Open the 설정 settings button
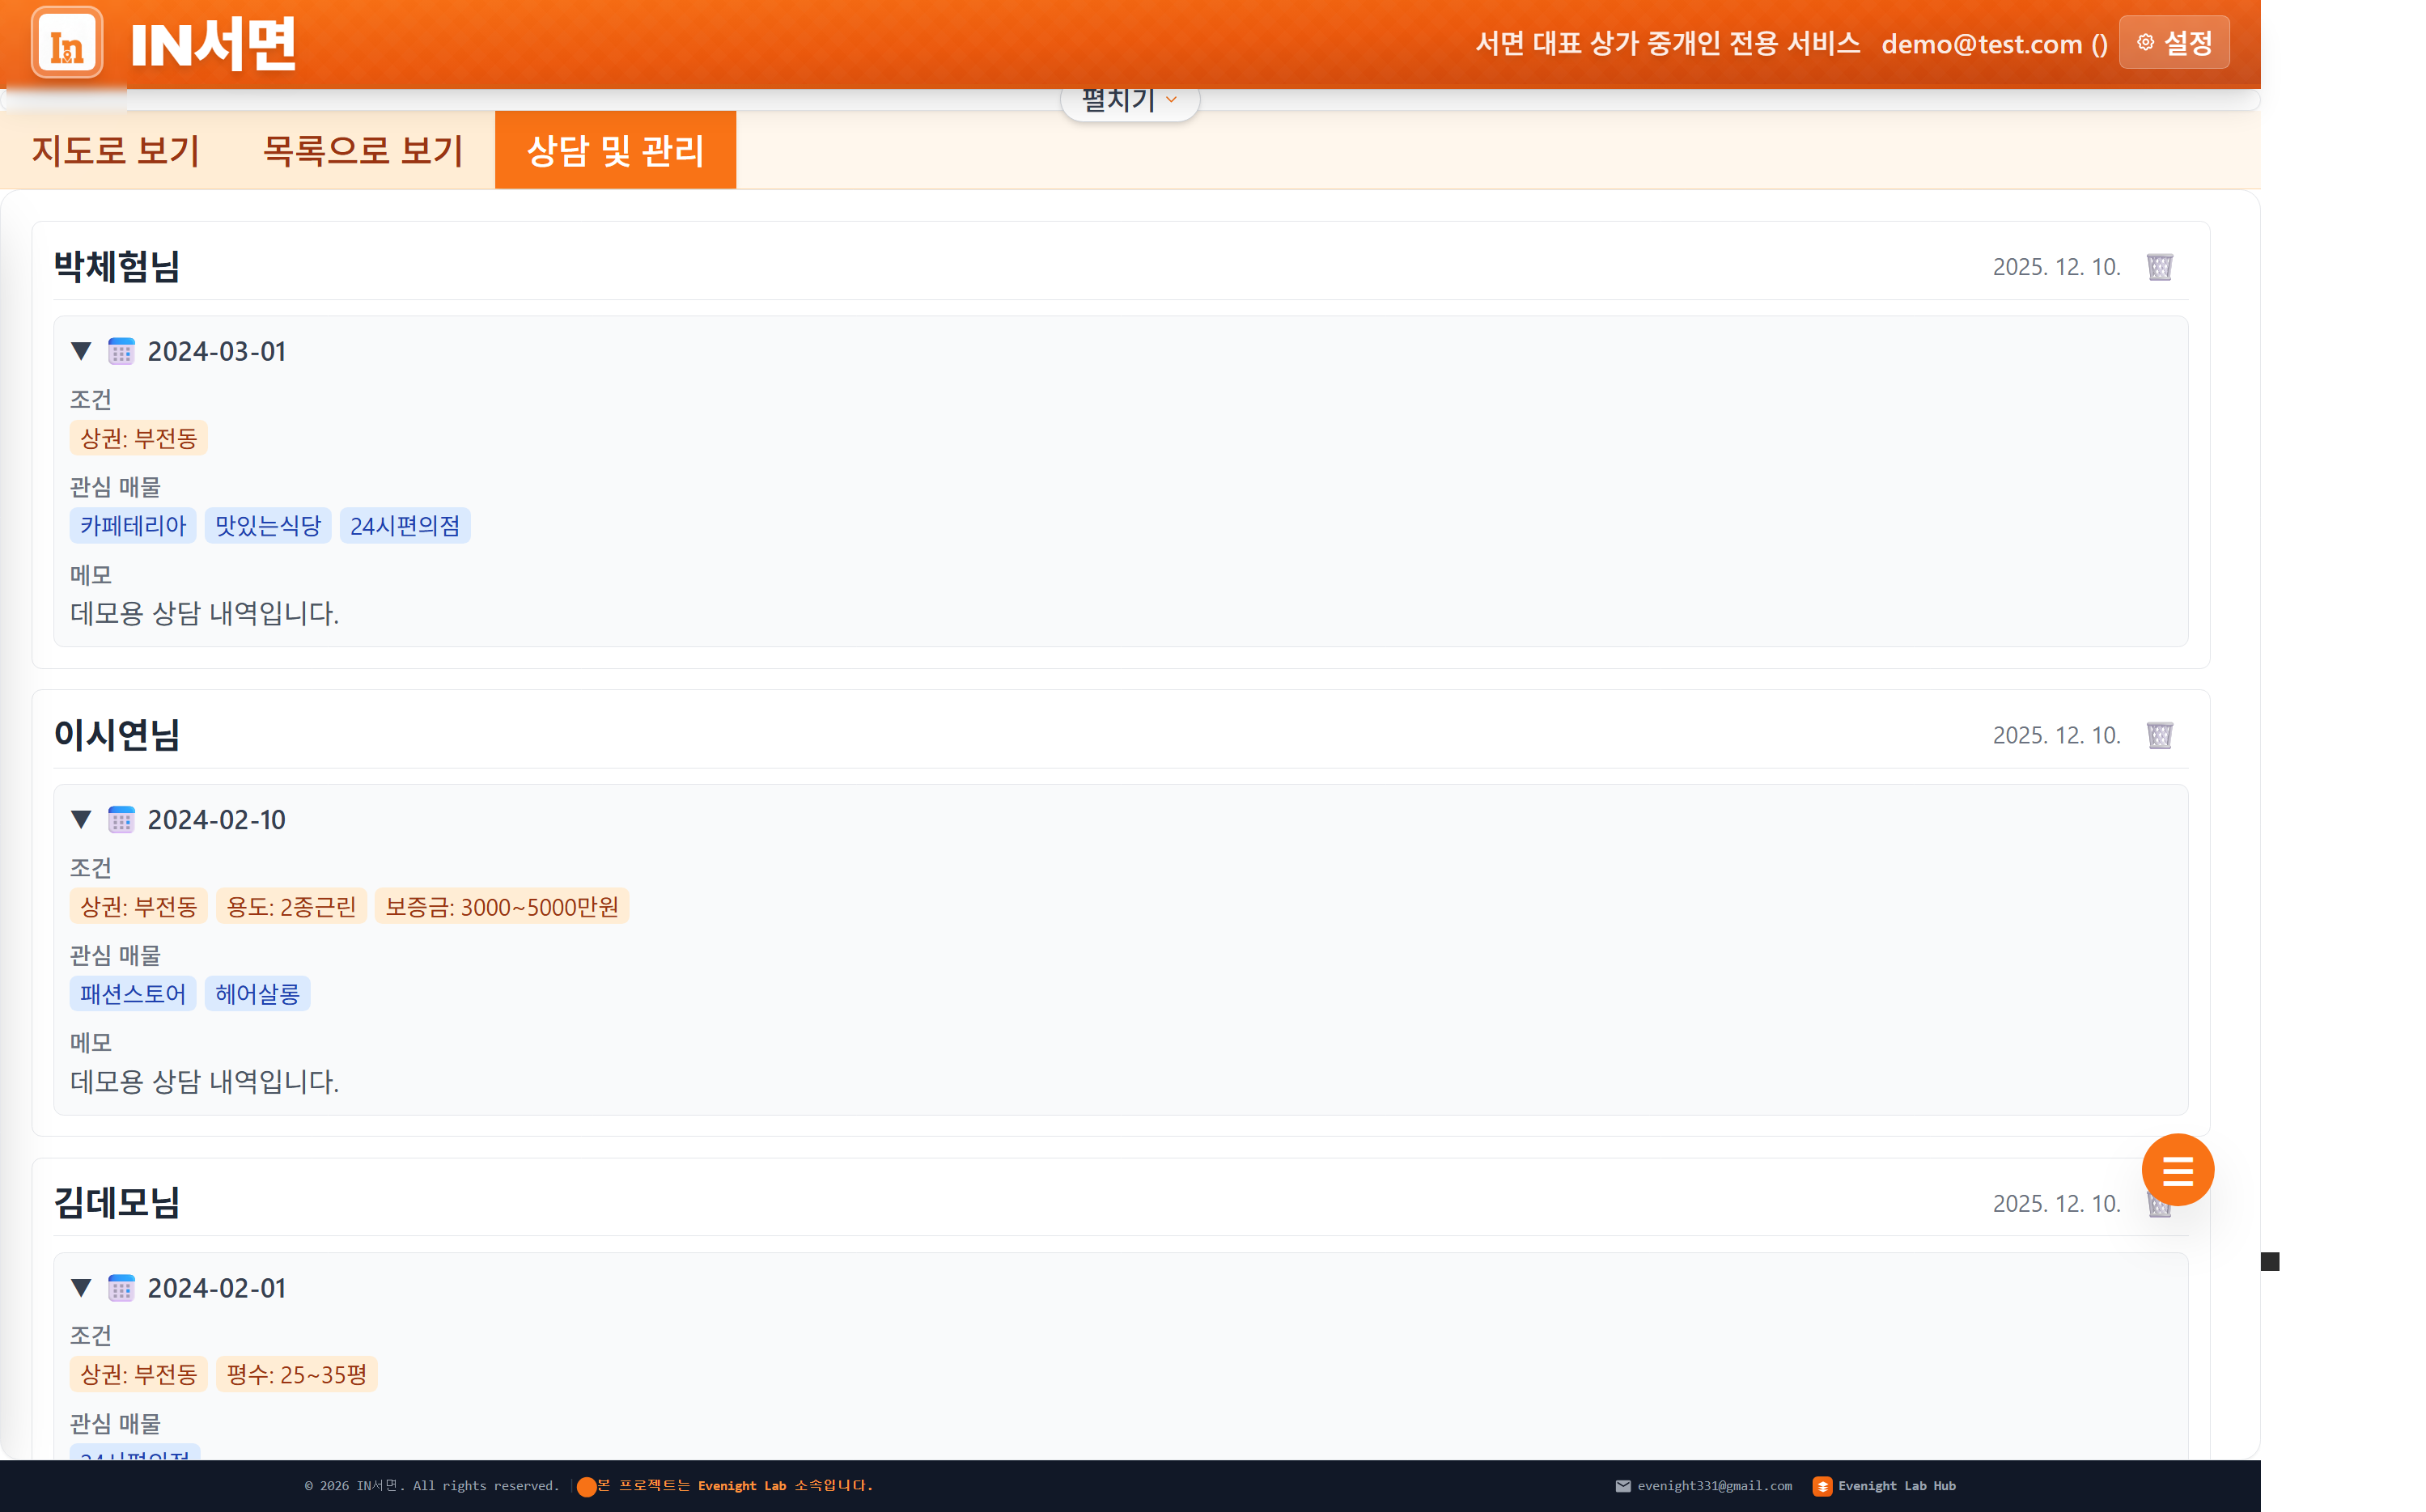2426x1512 pixels. 2174,43
